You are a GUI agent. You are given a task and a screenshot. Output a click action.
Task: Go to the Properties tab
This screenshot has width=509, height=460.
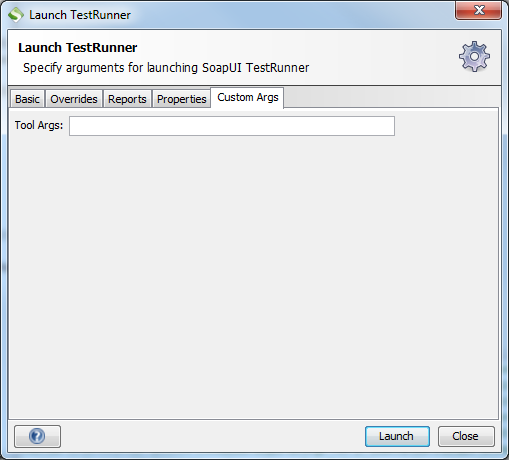point(182,99)
